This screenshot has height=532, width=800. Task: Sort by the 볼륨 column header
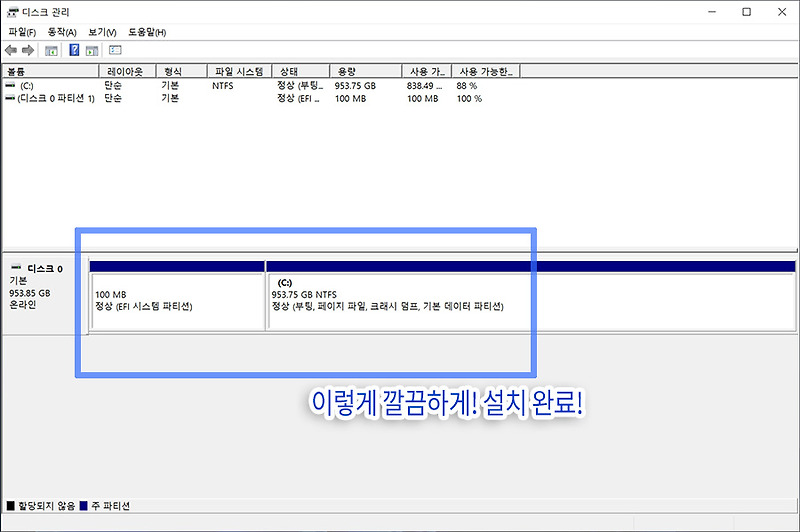point(50,71)
